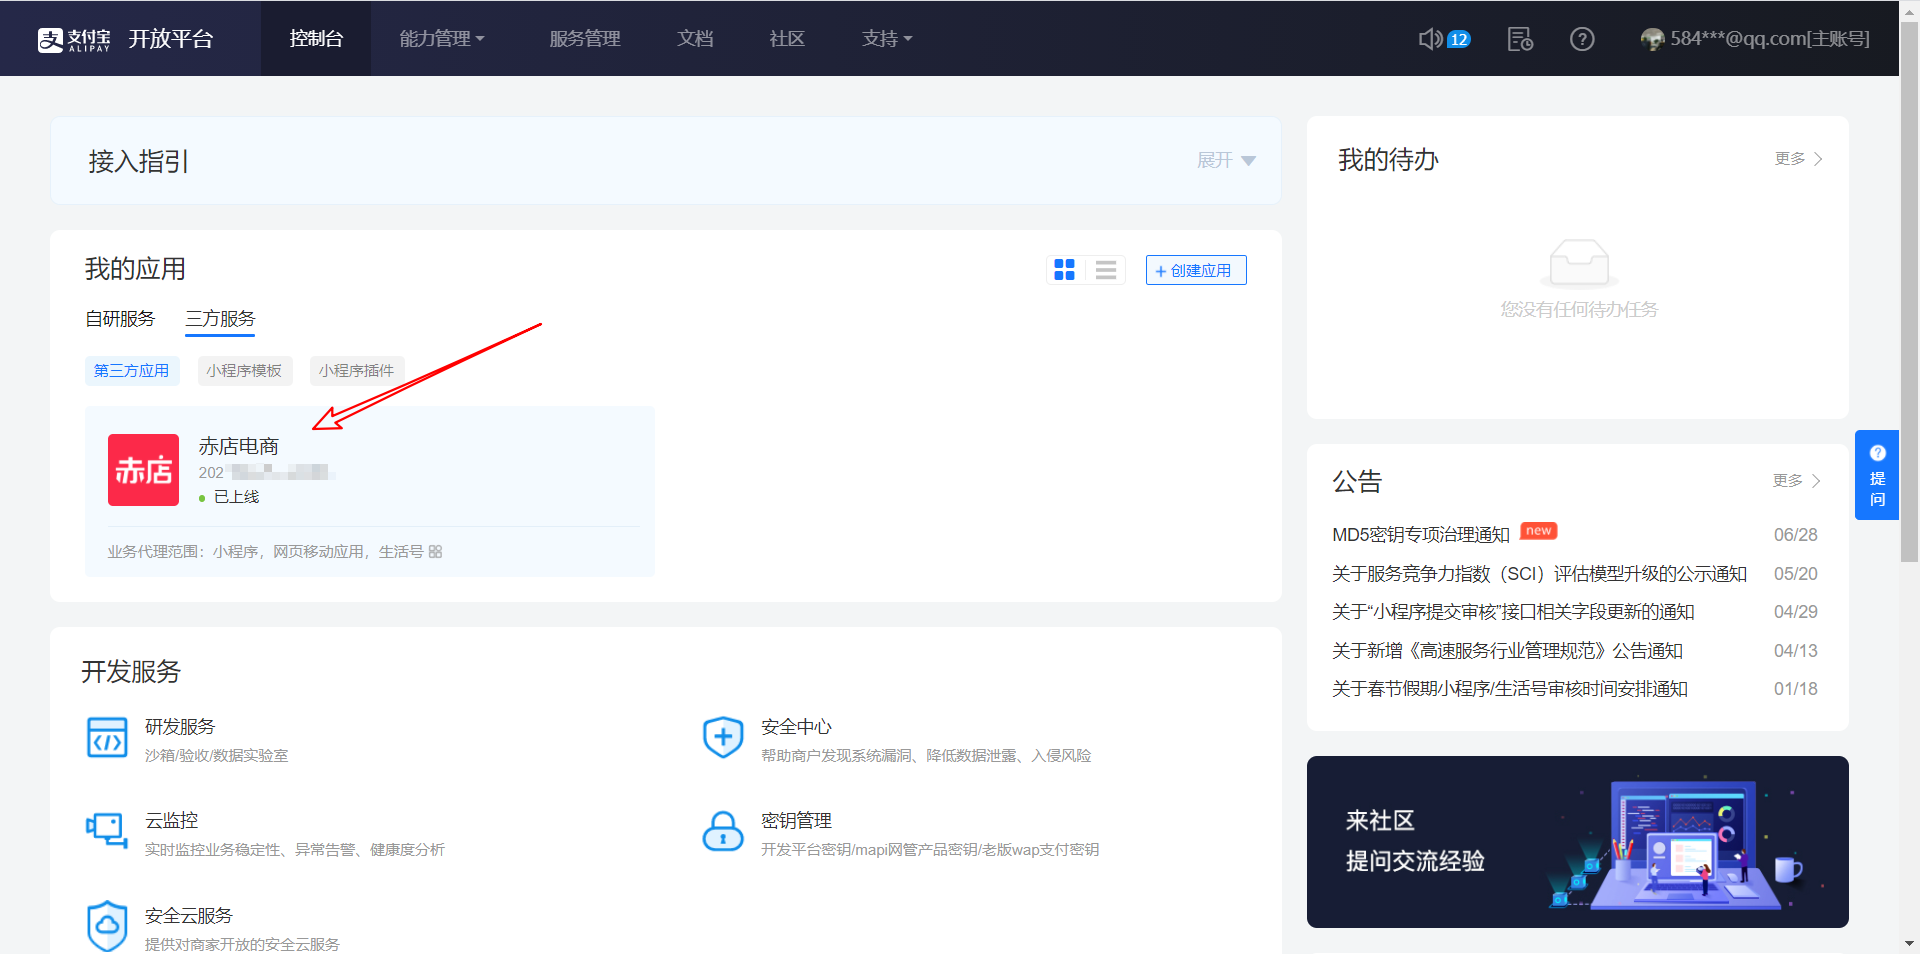Click the 来社区 提问交流经验 banner
The image size is (1920, 954).
[x=1578, y=842]
